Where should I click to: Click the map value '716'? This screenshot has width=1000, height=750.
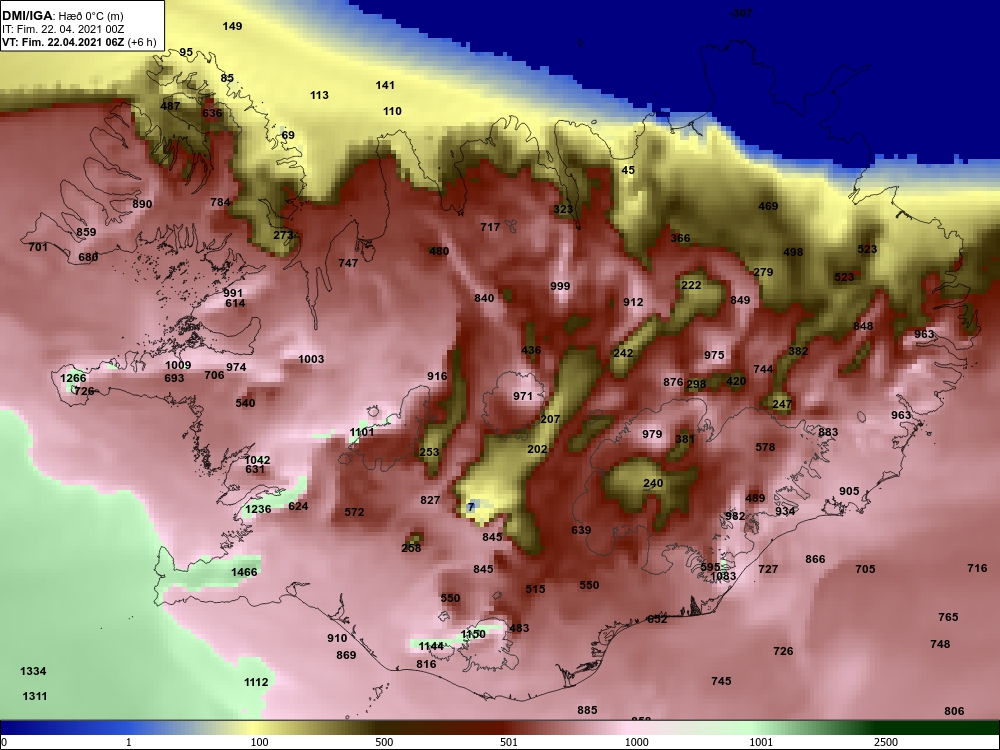[977, 568]
